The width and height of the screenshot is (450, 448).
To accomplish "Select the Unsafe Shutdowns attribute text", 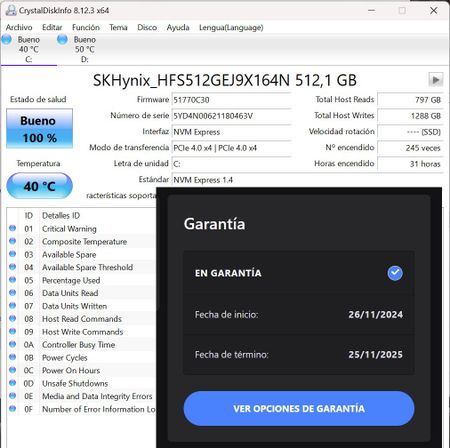I will (75, 383).
